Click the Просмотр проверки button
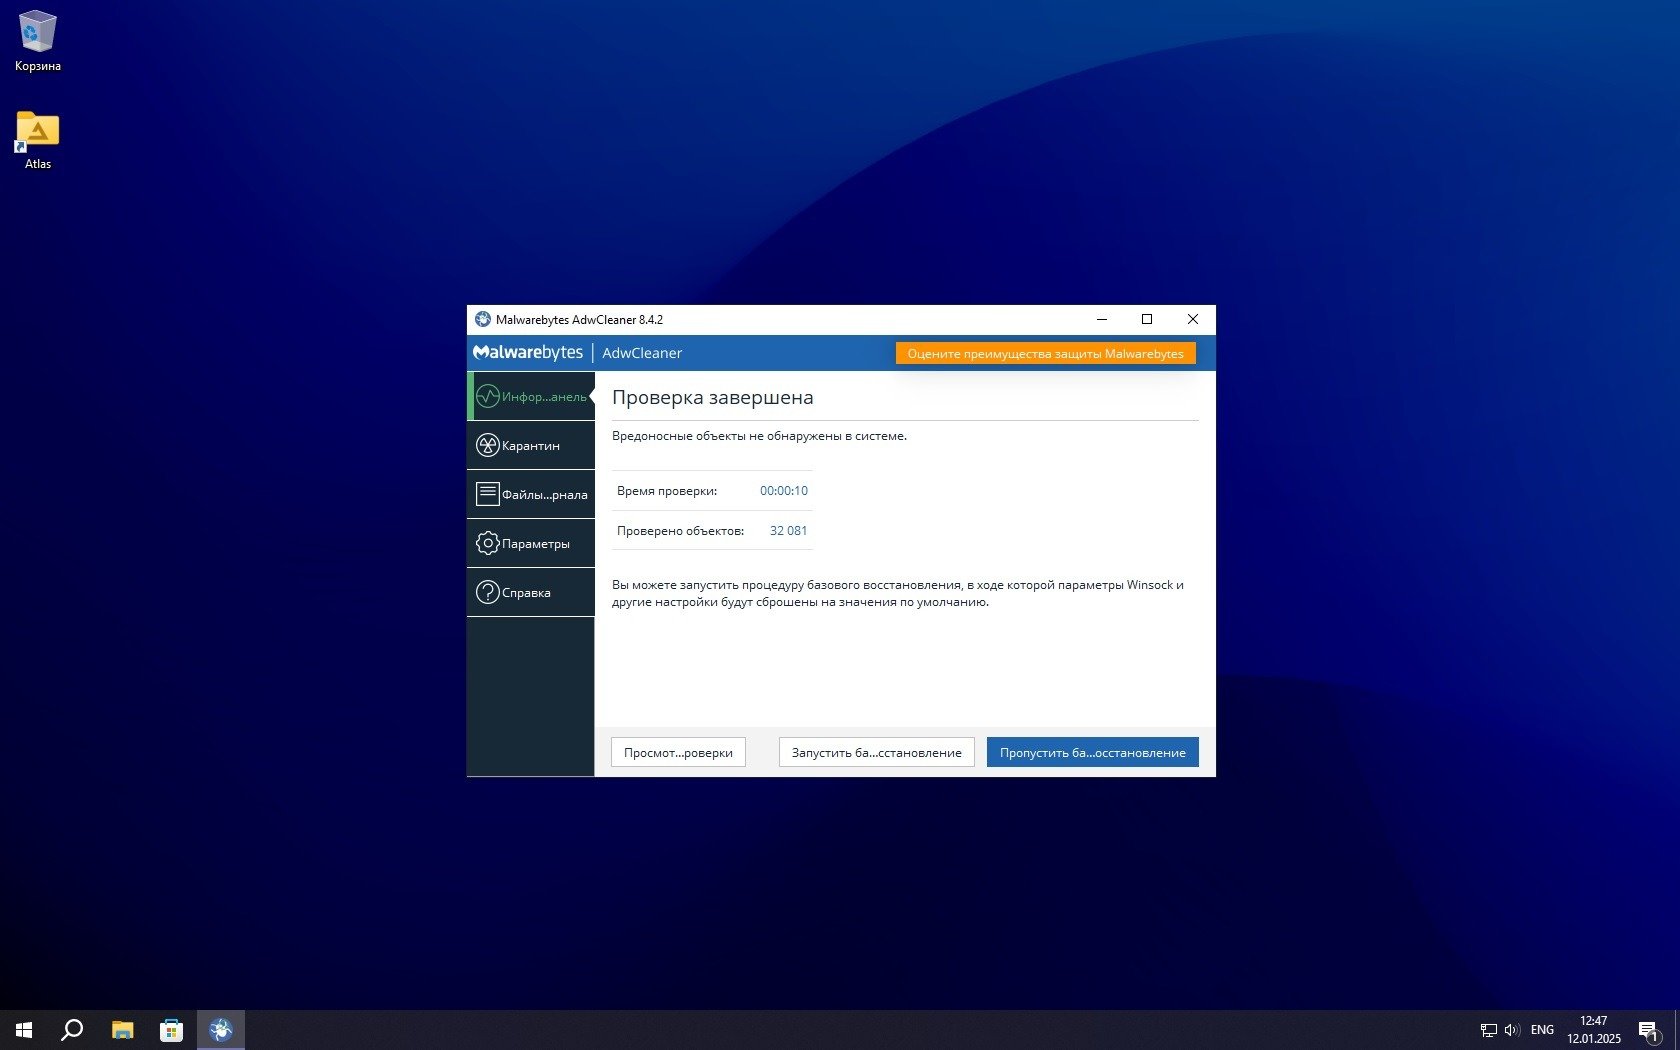The width and height of the screenshot is (1680, 1050). (678, 752)
